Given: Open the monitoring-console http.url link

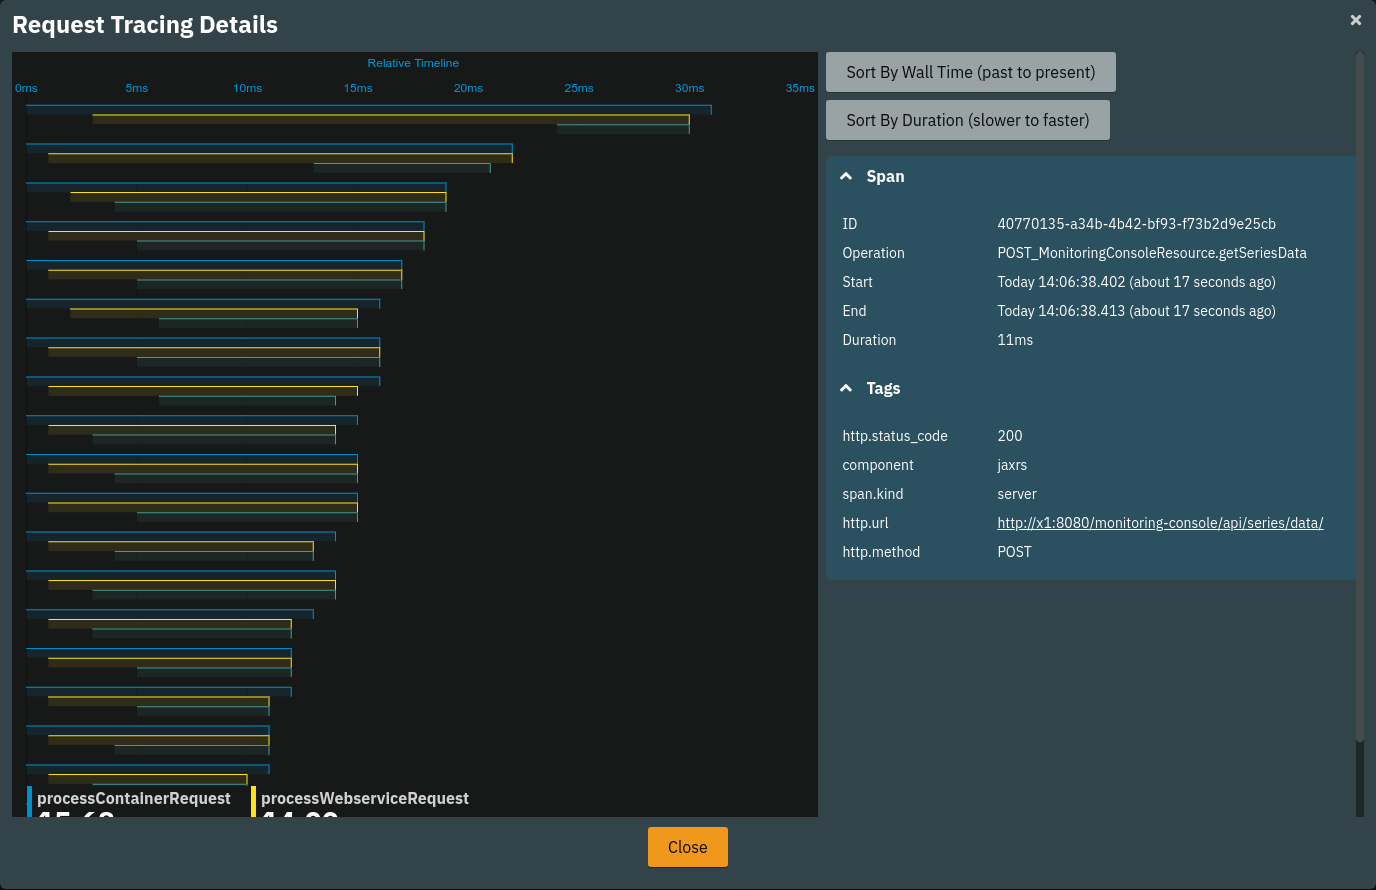Looking at the screenshot, I should (1160, 522).
